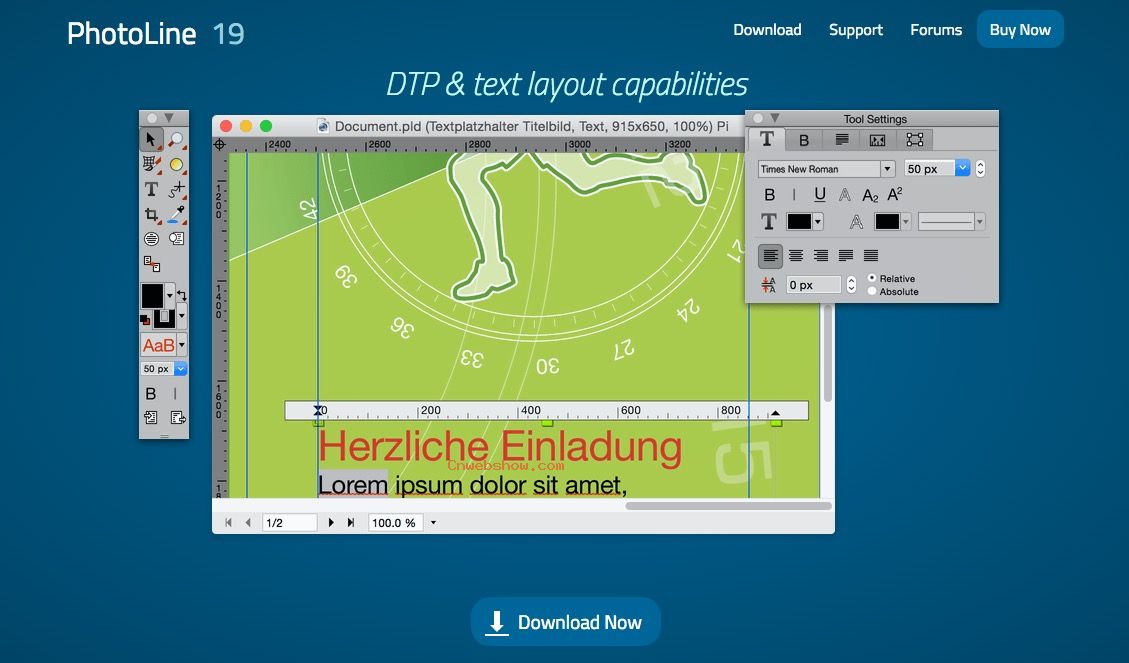Select the Text tool in toolbox

(x=151, y=189)
